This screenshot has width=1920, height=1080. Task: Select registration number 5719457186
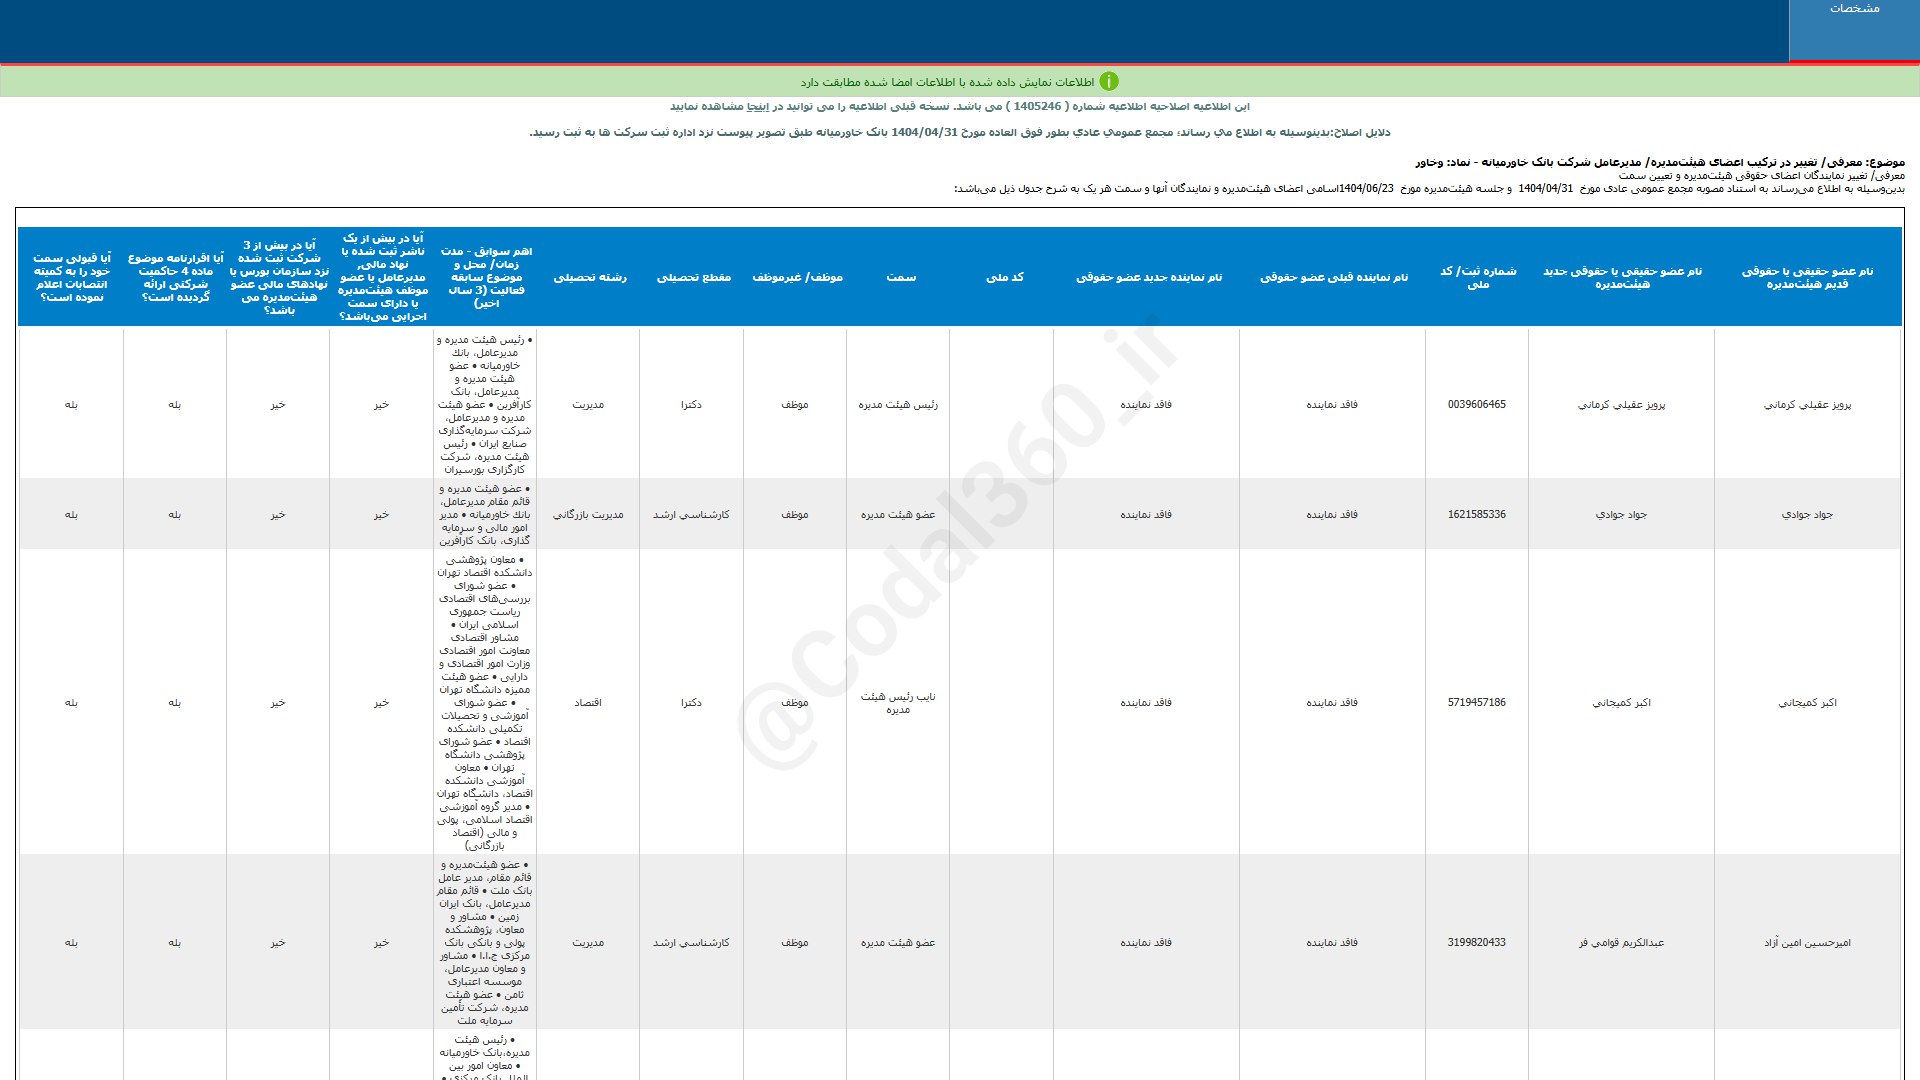coord(1476,703)
